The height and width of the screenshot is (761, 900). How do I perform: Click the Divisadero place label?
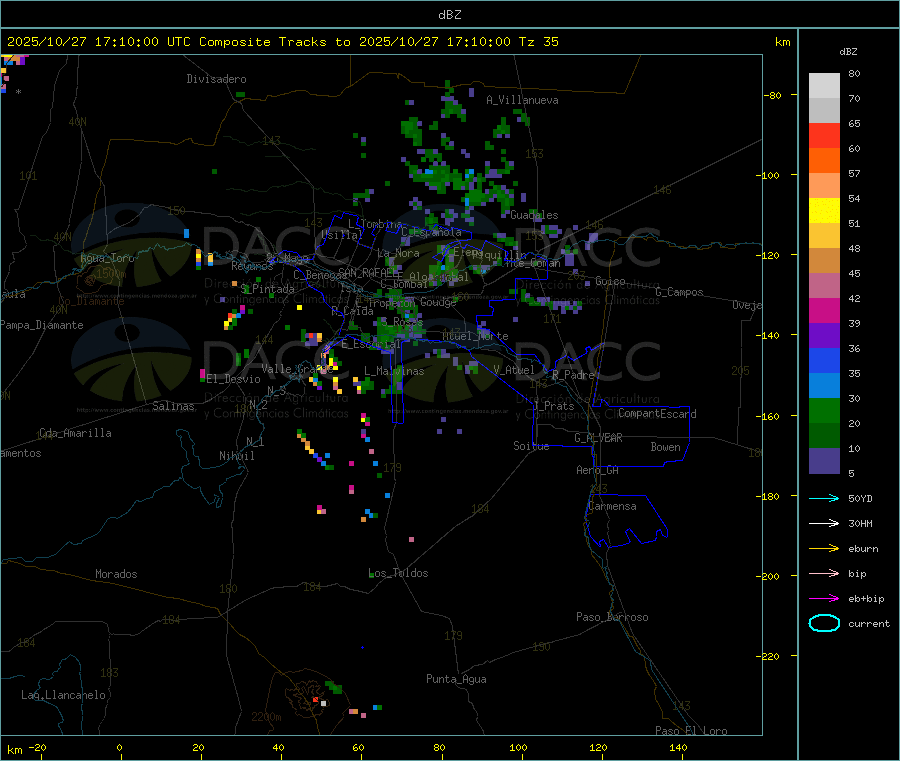point(216,79)
